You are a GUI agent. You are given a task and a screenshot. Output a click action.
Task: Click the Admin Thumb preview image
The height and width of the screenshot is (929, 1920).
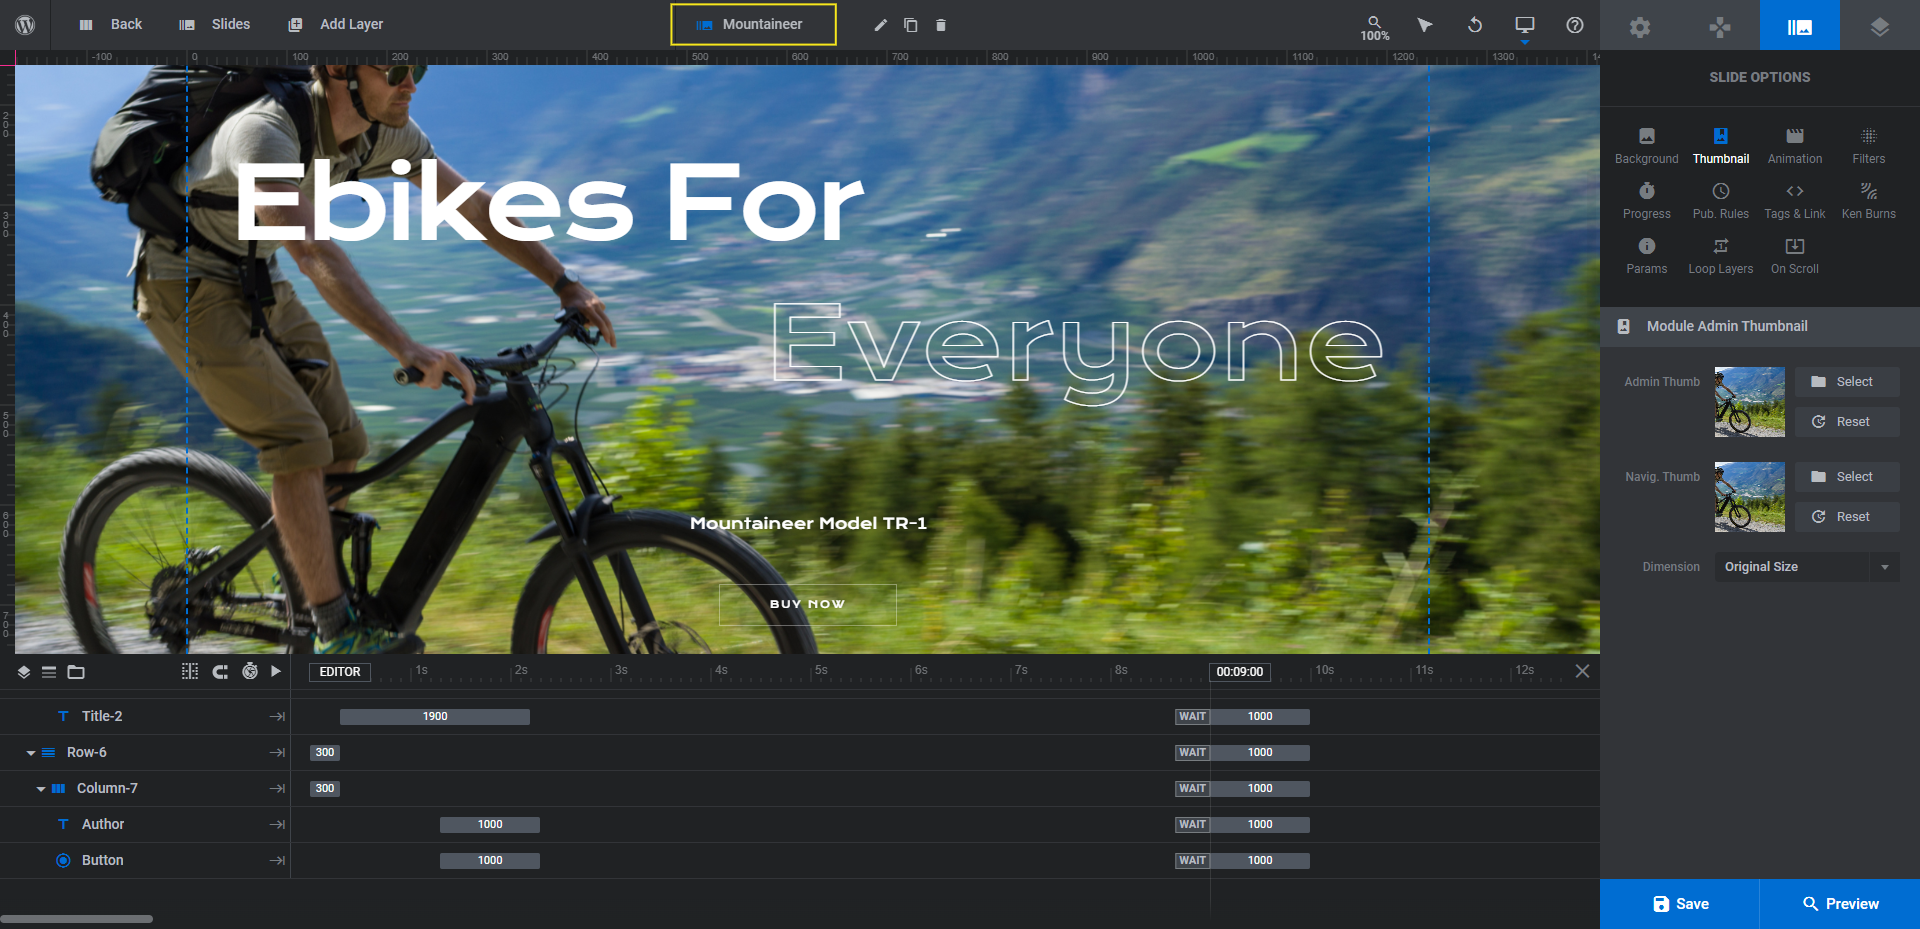pos(1750,402)
